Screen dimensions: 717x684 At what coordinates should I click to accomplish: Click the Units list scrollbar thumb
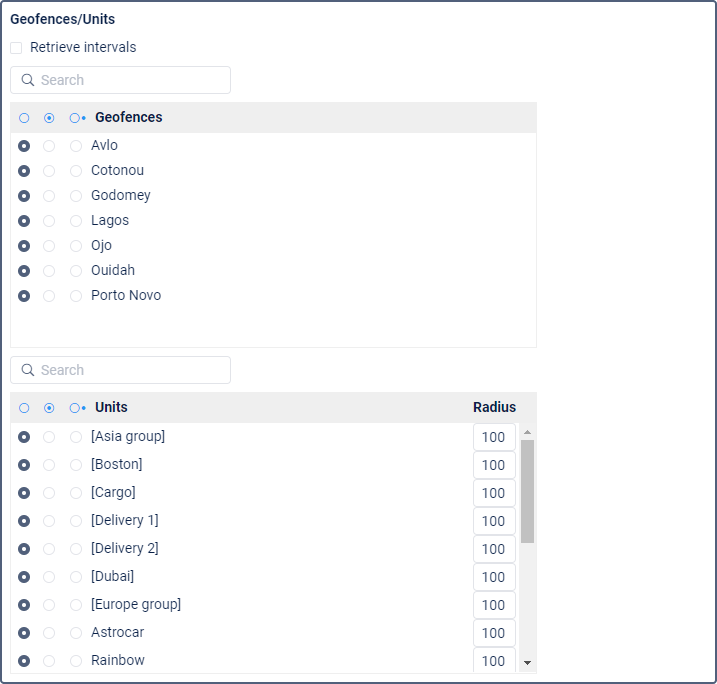tap(527, 492)
